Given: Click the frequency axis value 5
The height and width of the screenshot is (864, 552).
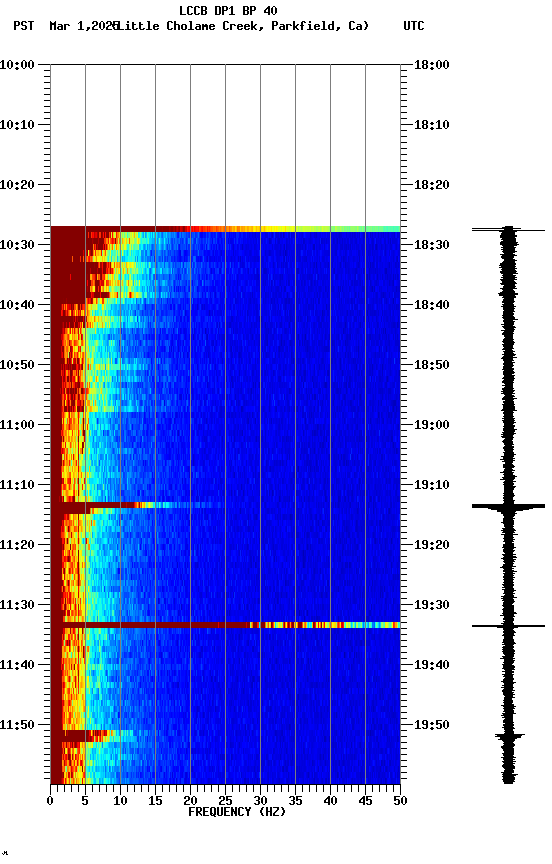Looking at the screenshot, I should (85, 801).
